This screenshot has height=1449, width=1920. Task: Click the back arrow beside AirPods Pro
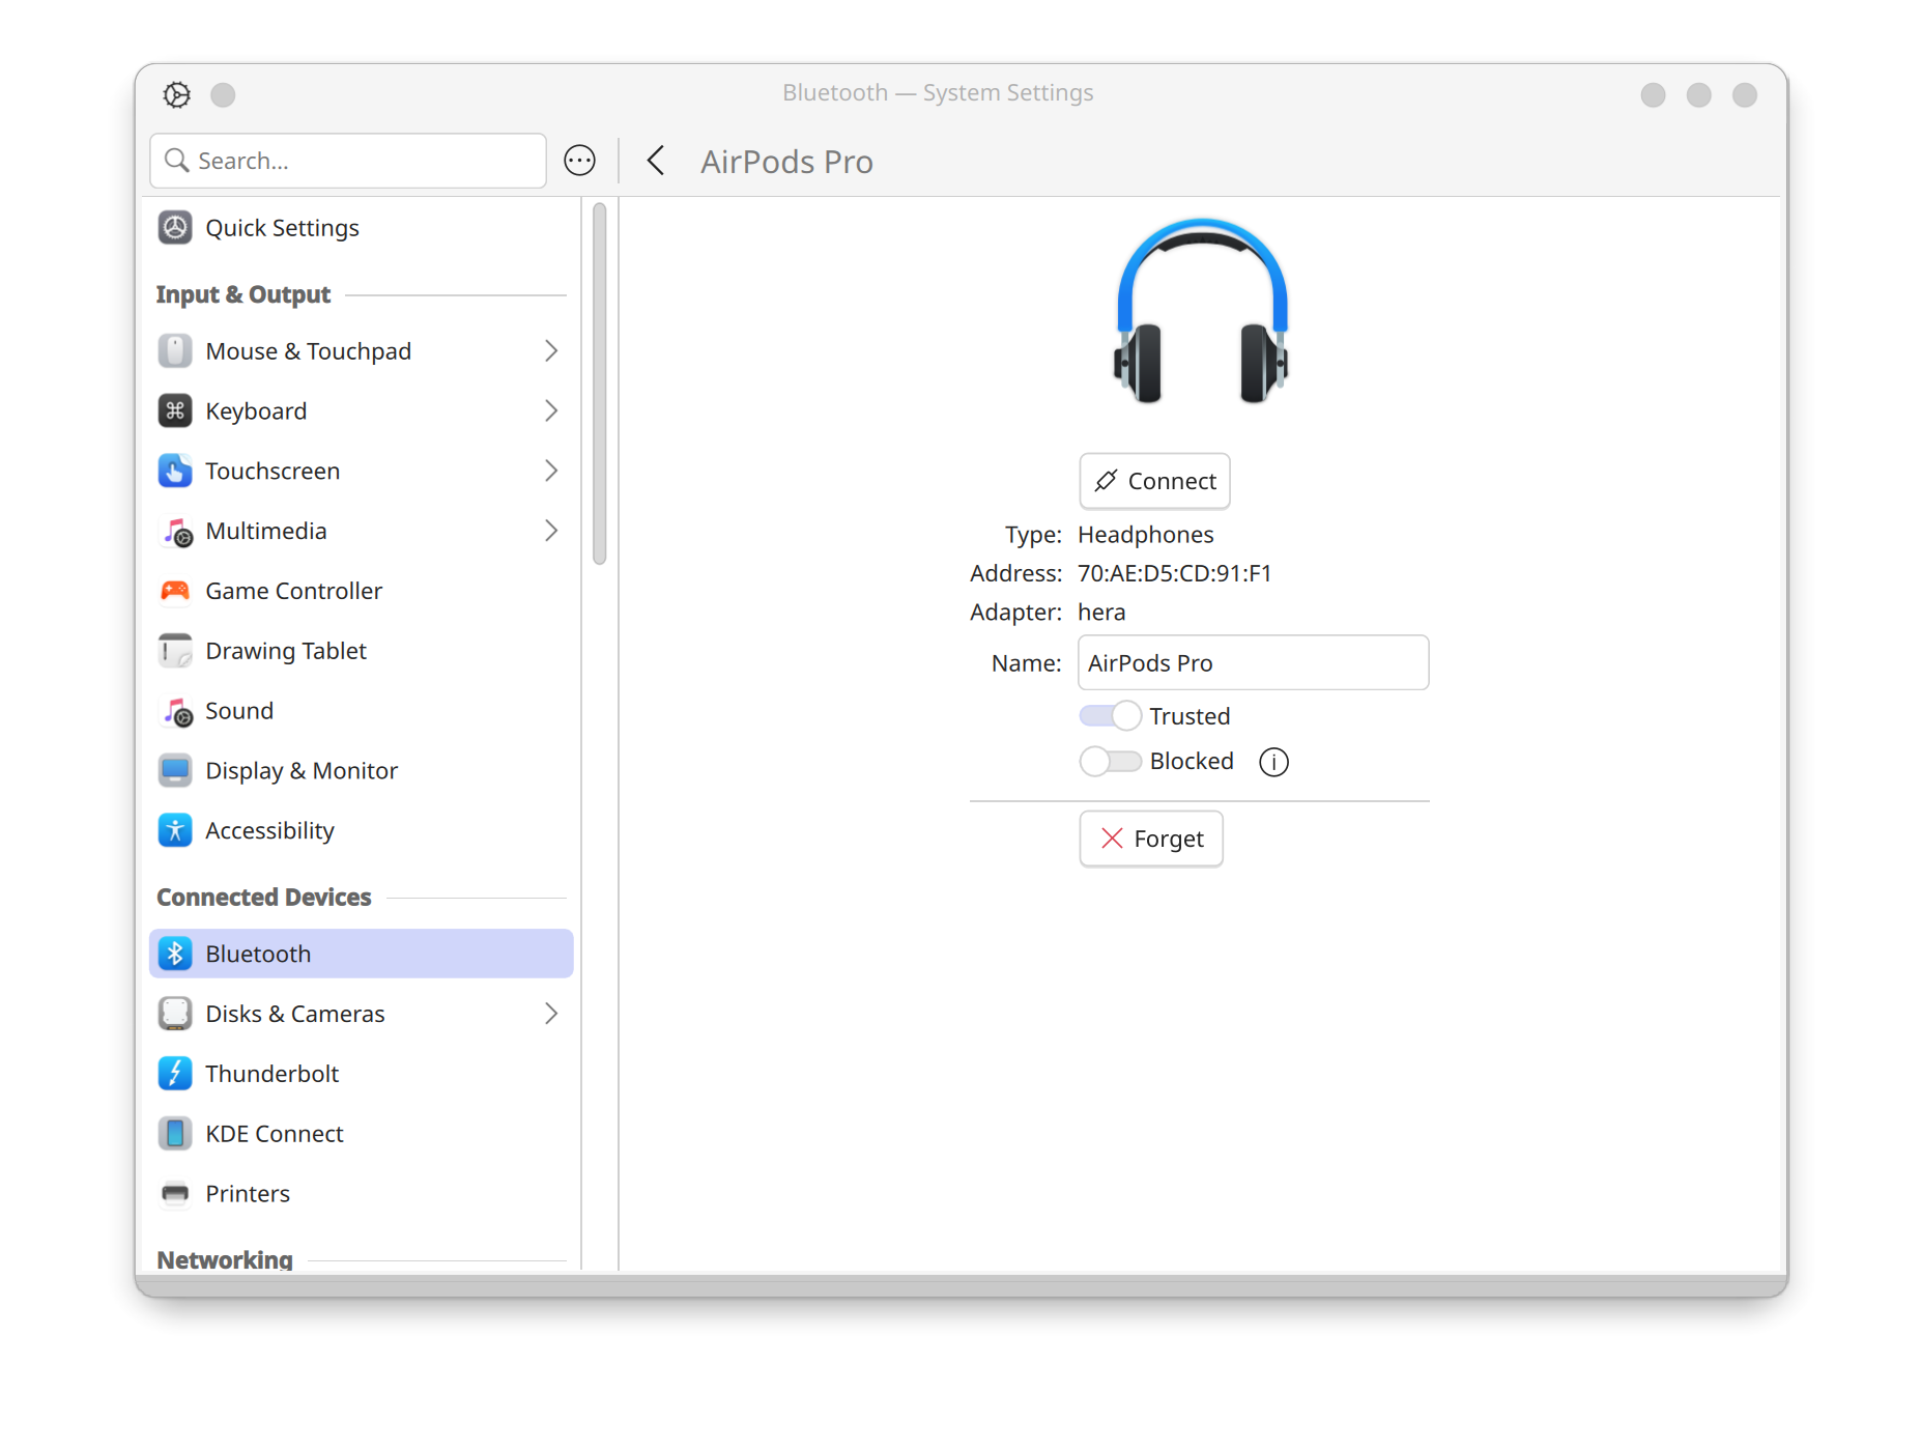coord(656,160)
